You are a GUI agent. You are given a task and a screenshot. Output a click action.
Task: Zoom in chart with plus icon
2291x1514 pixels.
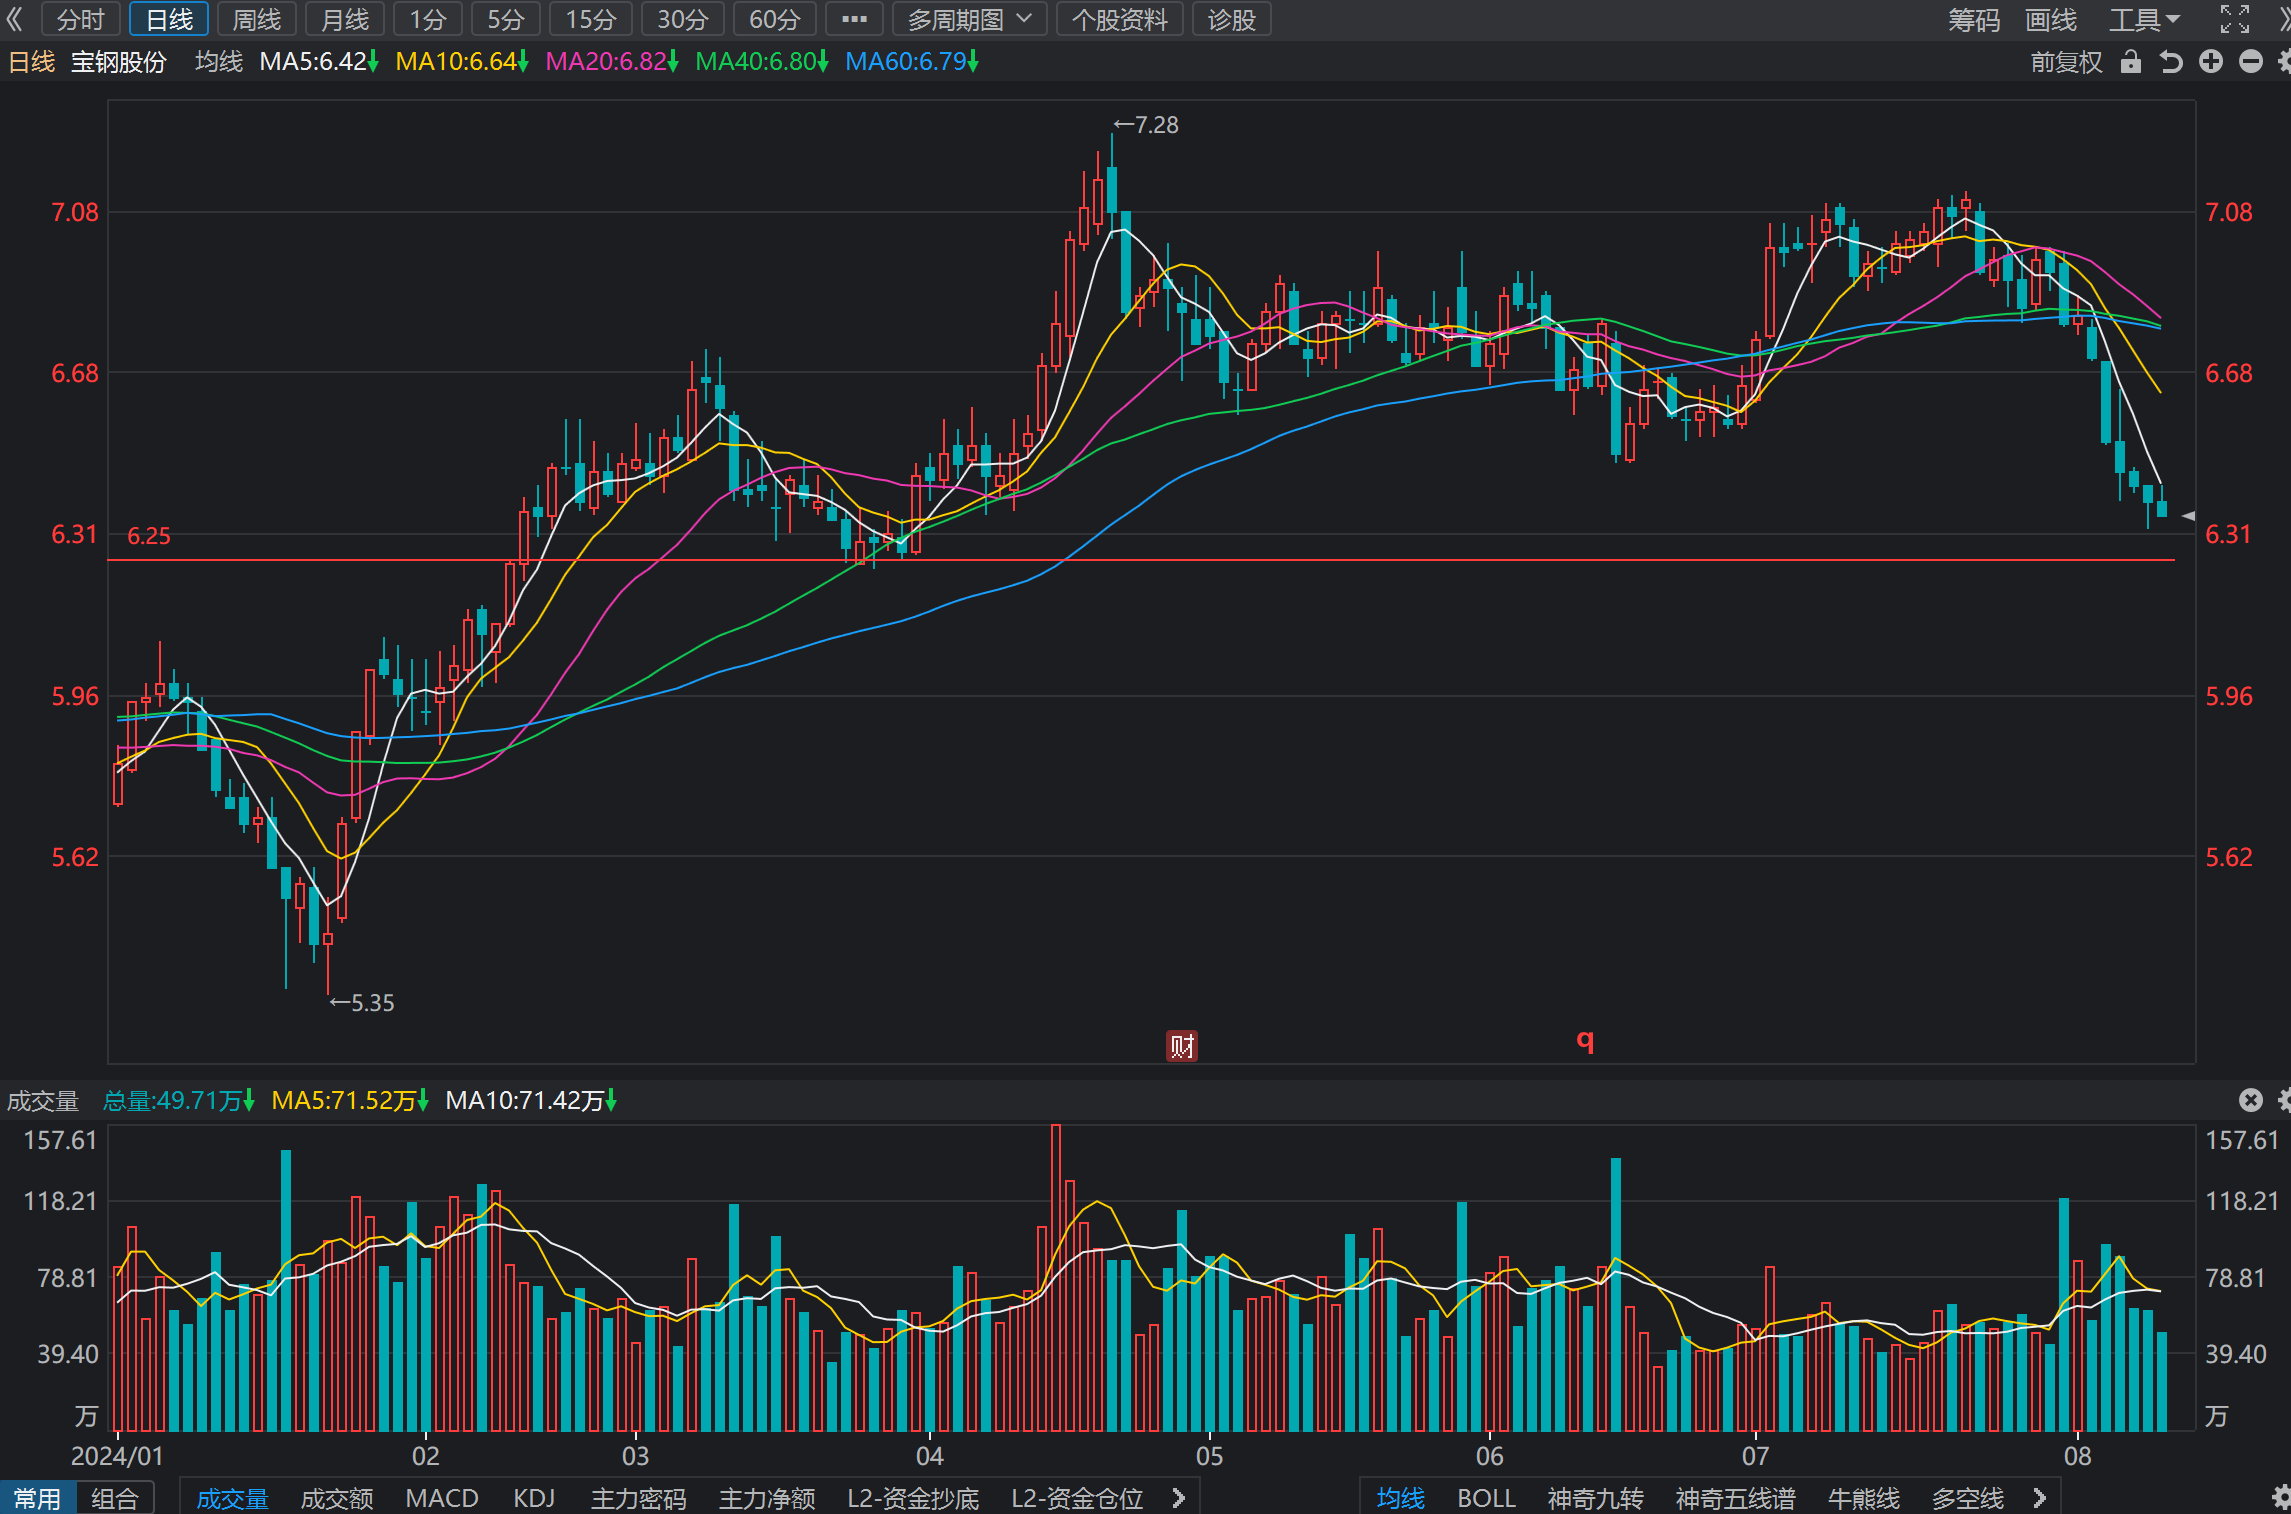click(x=2211, y=62)
